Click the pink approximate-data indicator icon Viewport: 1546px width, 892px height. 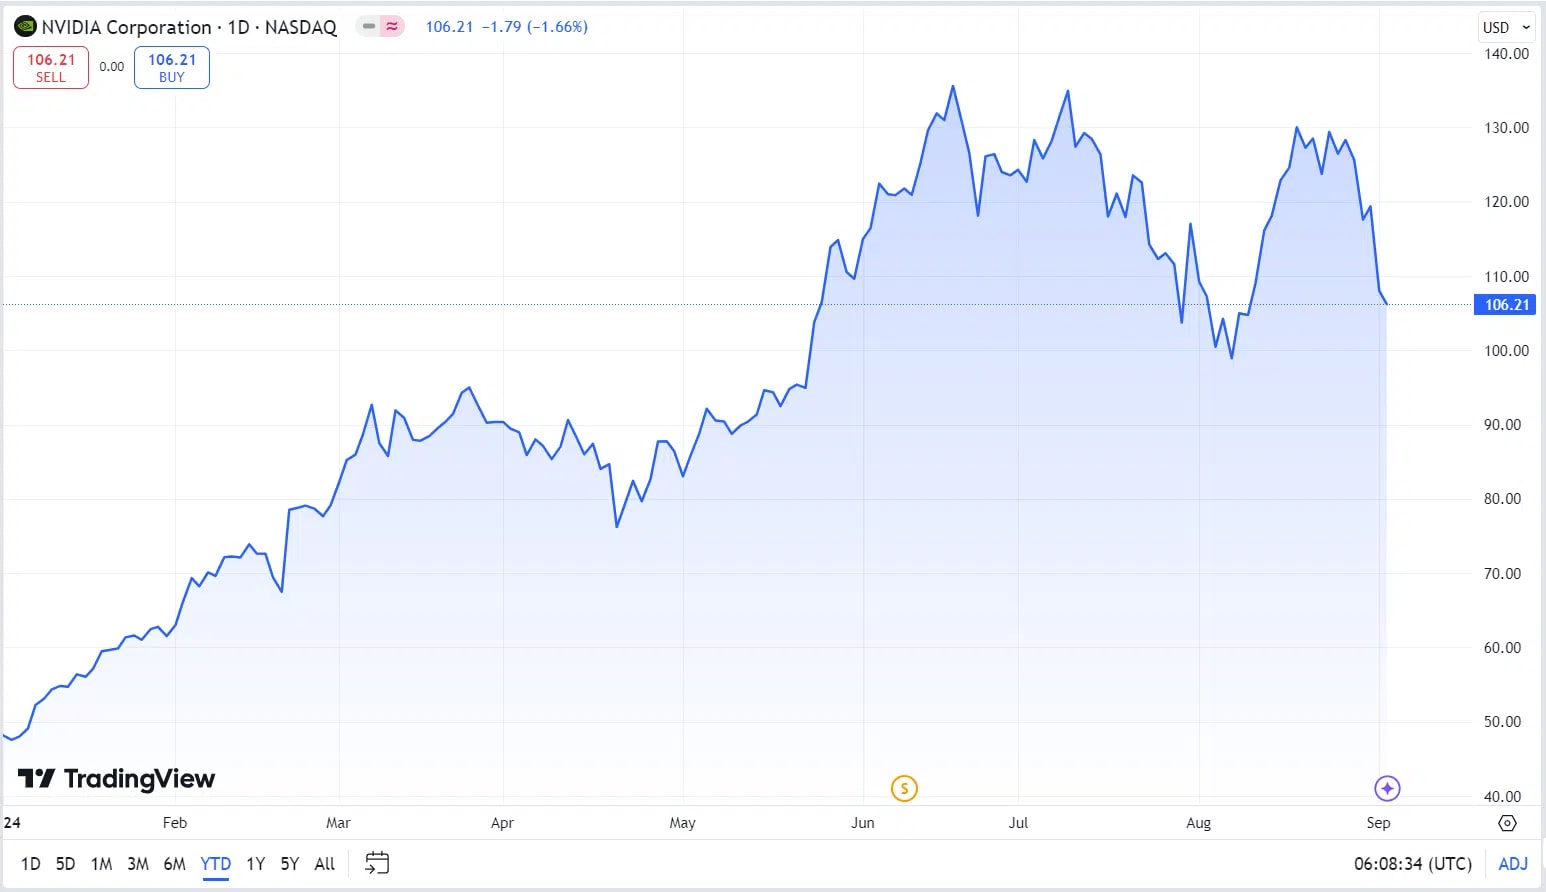click(x=392, y=27)
